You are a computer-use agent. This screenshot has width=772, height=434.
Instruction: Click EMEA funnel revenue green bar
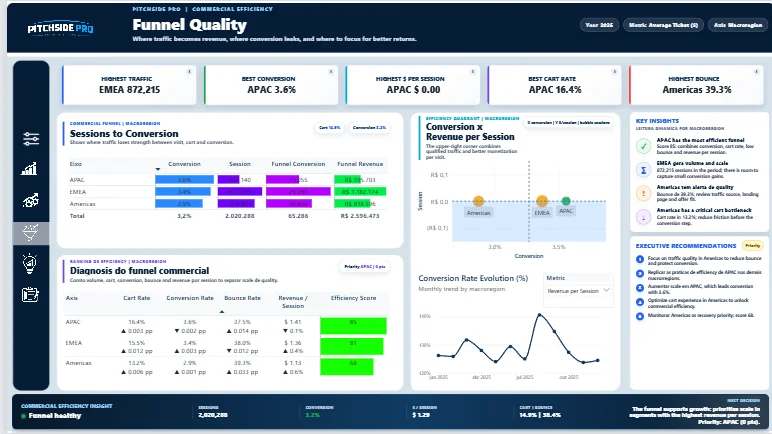[x=360, y=192]
